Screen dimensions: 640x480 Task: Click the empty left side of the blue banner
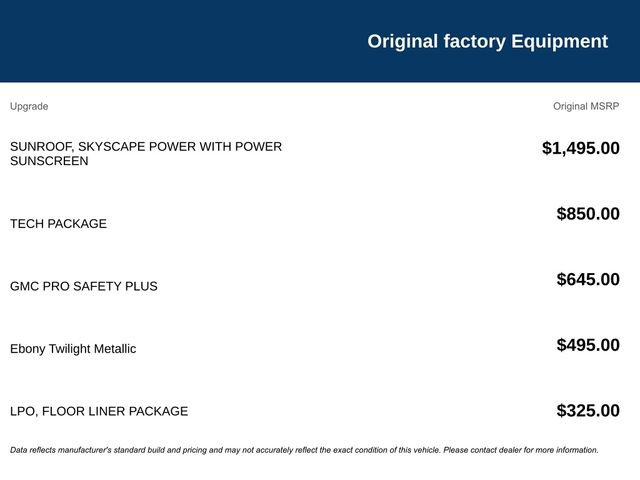click(x=150, y=41)
